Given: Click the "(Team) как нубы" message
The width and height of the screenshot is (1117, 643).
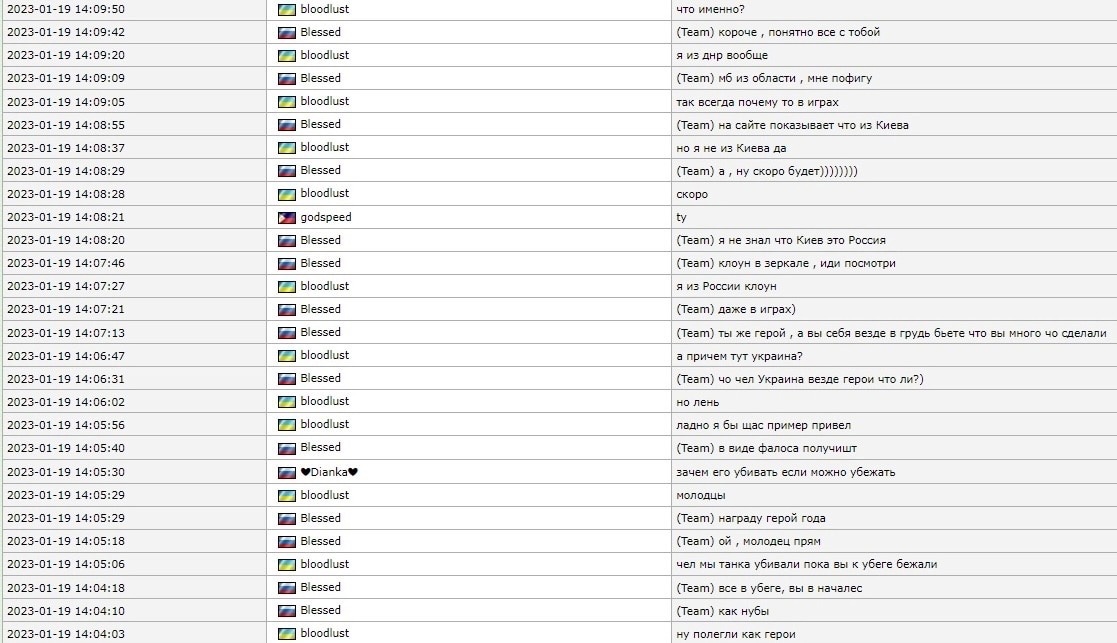Looking at the screenshot, I should [723, 610].
